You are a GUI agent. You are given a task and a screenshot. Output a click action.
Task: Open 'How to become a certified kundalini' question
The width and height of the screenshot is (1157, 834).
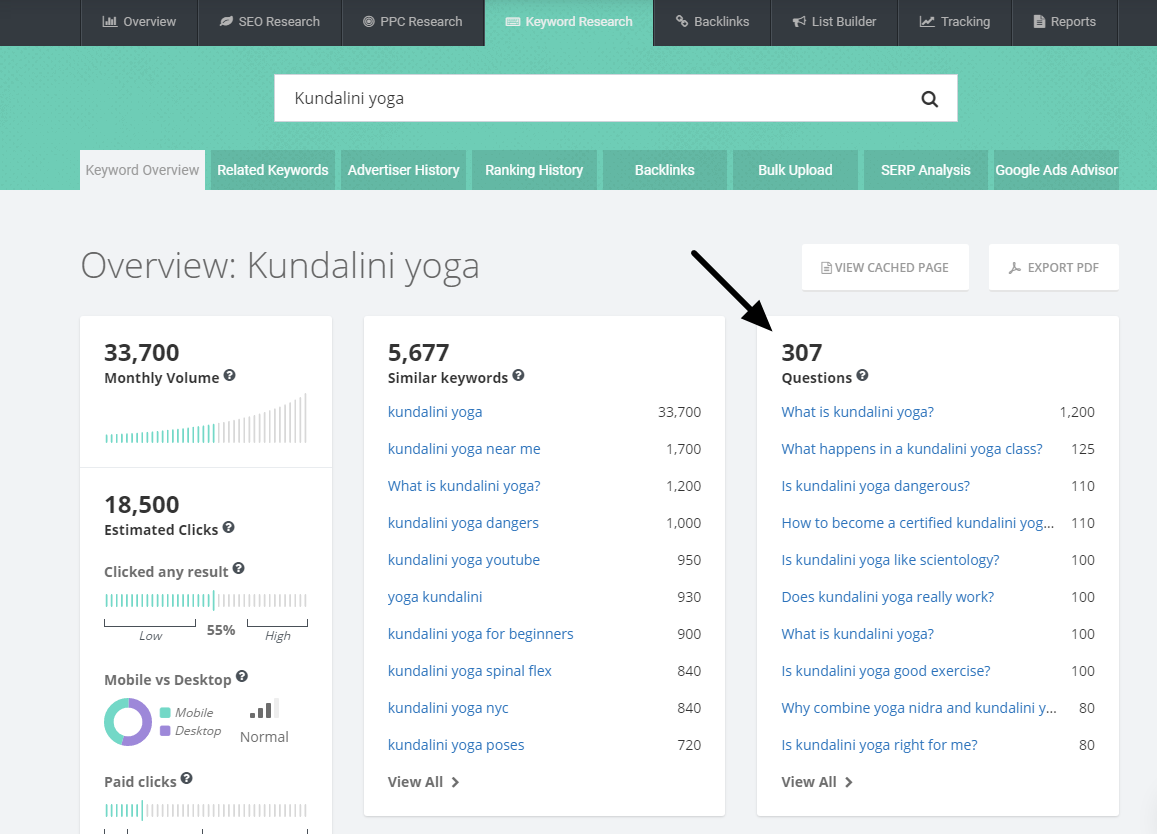[x=918, y=523]
